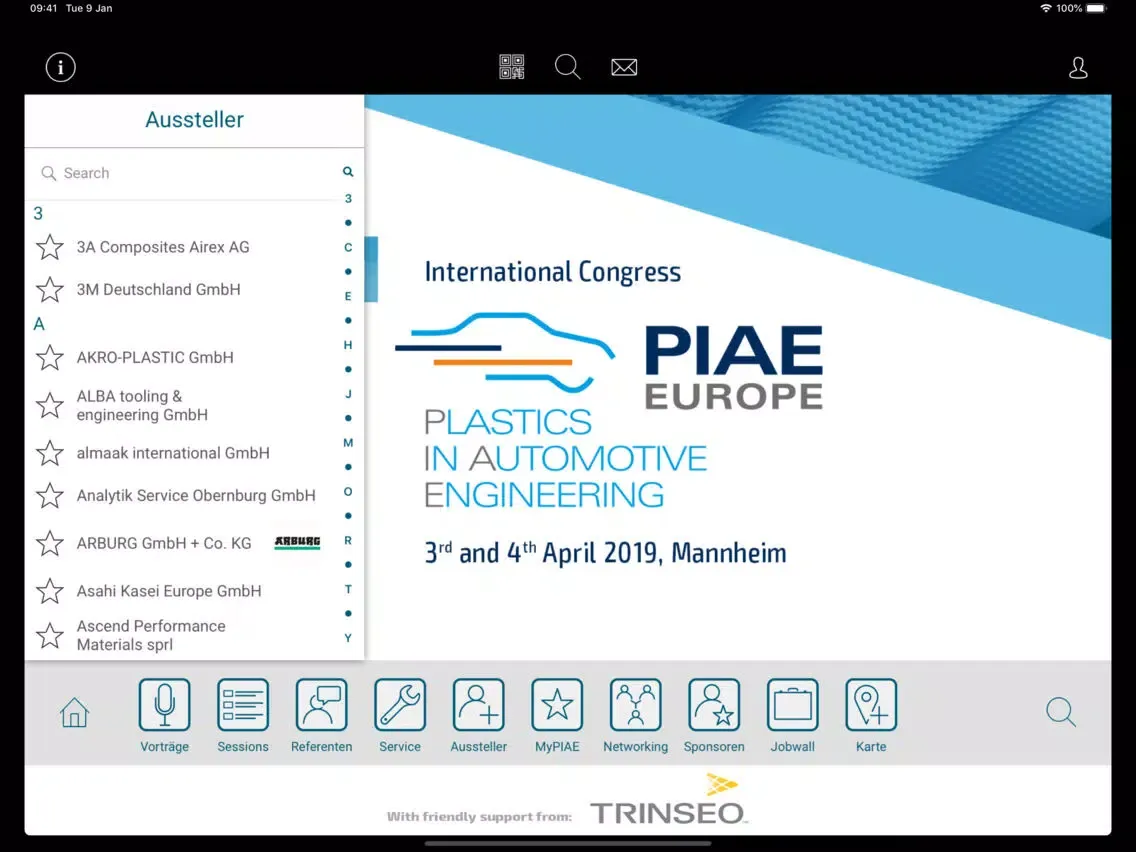
Task: Jump to index letter T
Action: pyautogui.click(x=348, y=589)
